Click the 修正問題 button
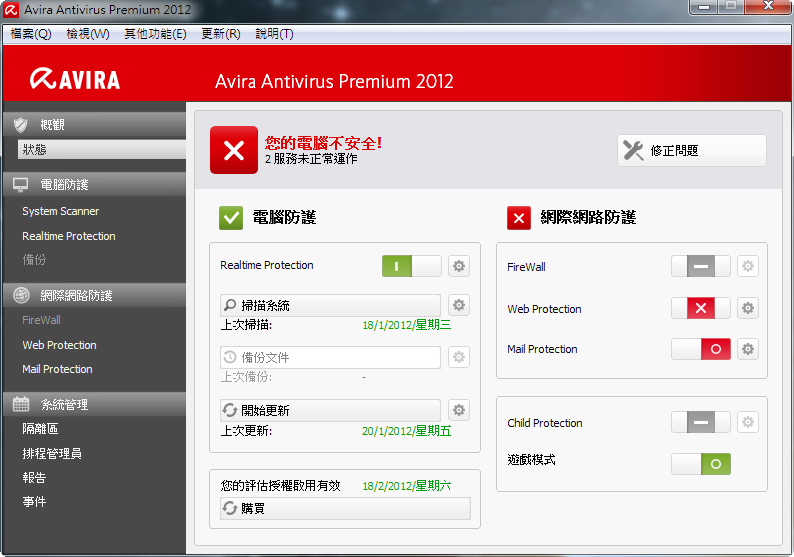Screen dimensions: 794x557 click(691, 151)
